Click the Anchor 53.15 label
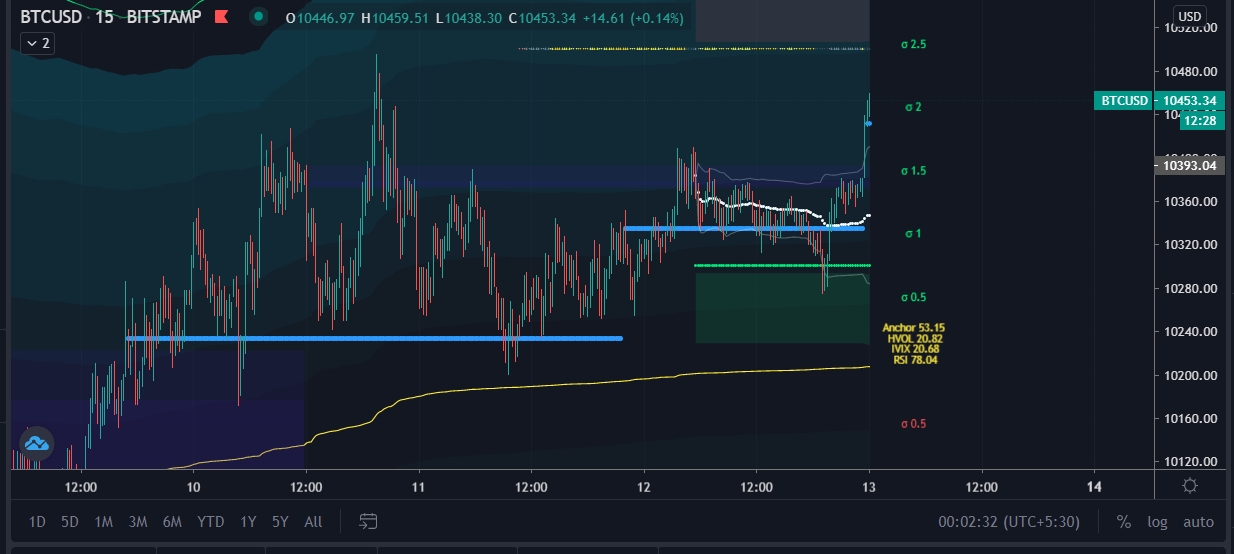The height and width of the screenshot is (554, 1234). pyautogui.click(x=914, y=327)
